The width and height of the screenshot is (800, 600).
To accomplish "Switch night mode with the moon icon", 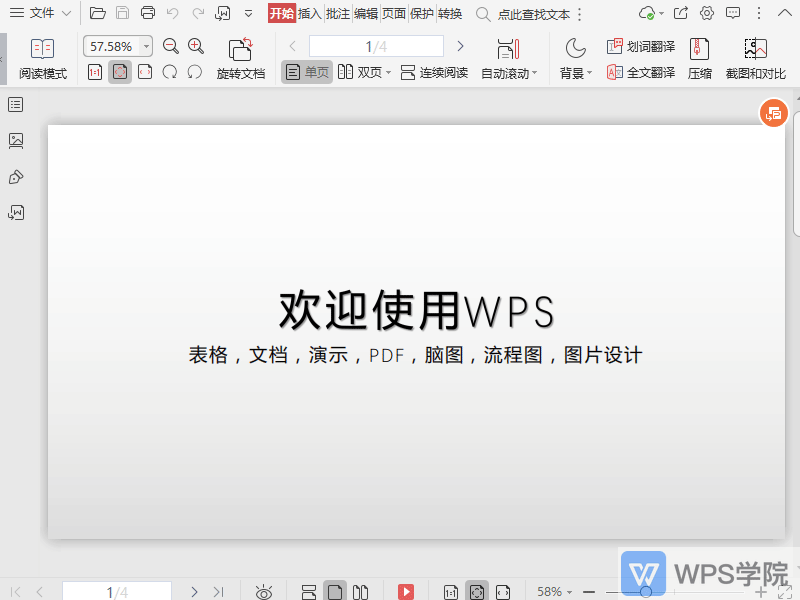I will tap(576, 46).
